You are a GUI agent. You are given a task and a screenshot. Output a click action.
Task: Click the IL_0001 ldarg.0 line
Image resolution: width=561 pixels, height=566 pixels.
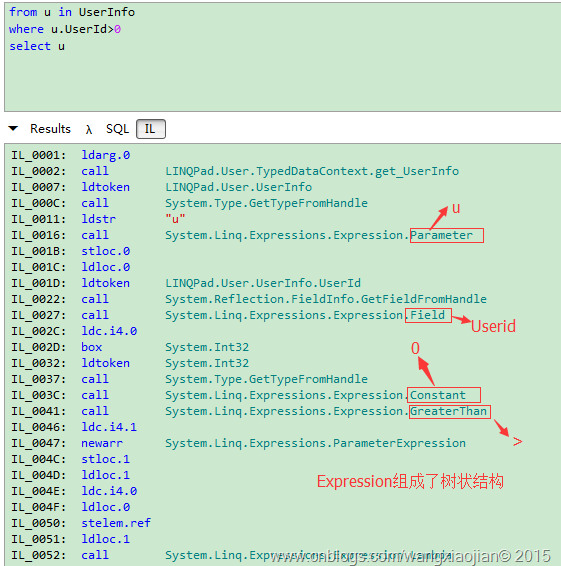pos(71,155)
